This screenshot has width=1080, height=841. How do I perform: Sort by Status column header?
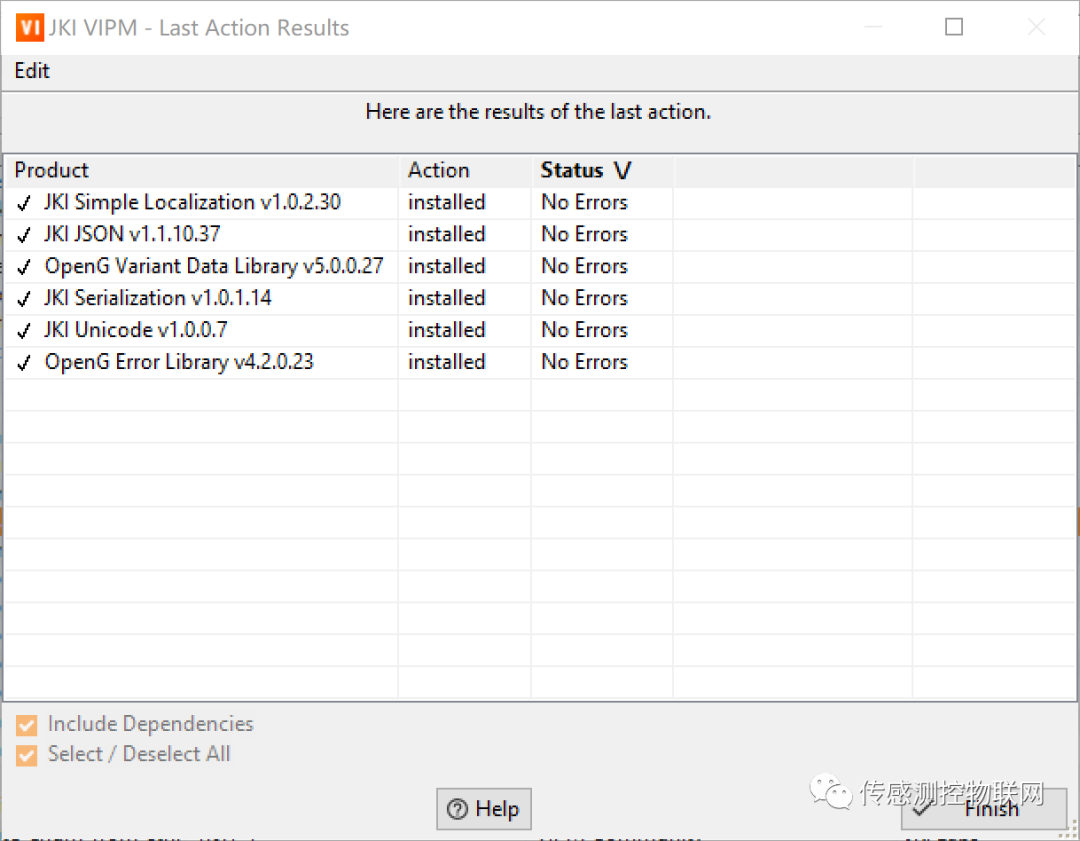point(602,170)
